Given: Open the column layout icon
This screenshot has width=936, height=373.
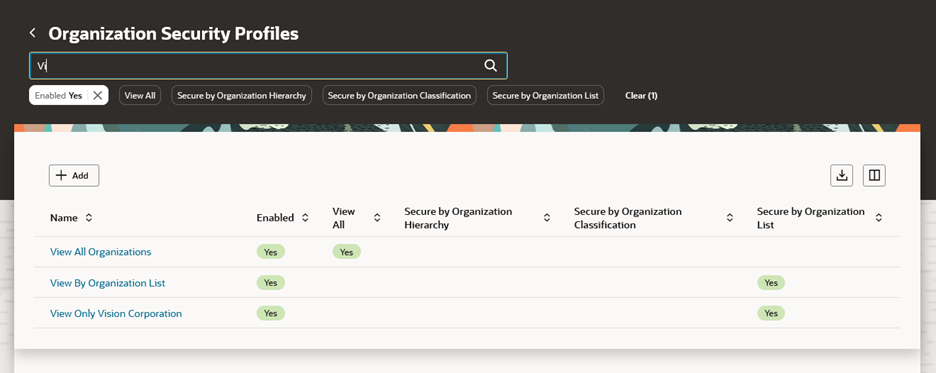Looking at the screenshot, I should (874, 175).
